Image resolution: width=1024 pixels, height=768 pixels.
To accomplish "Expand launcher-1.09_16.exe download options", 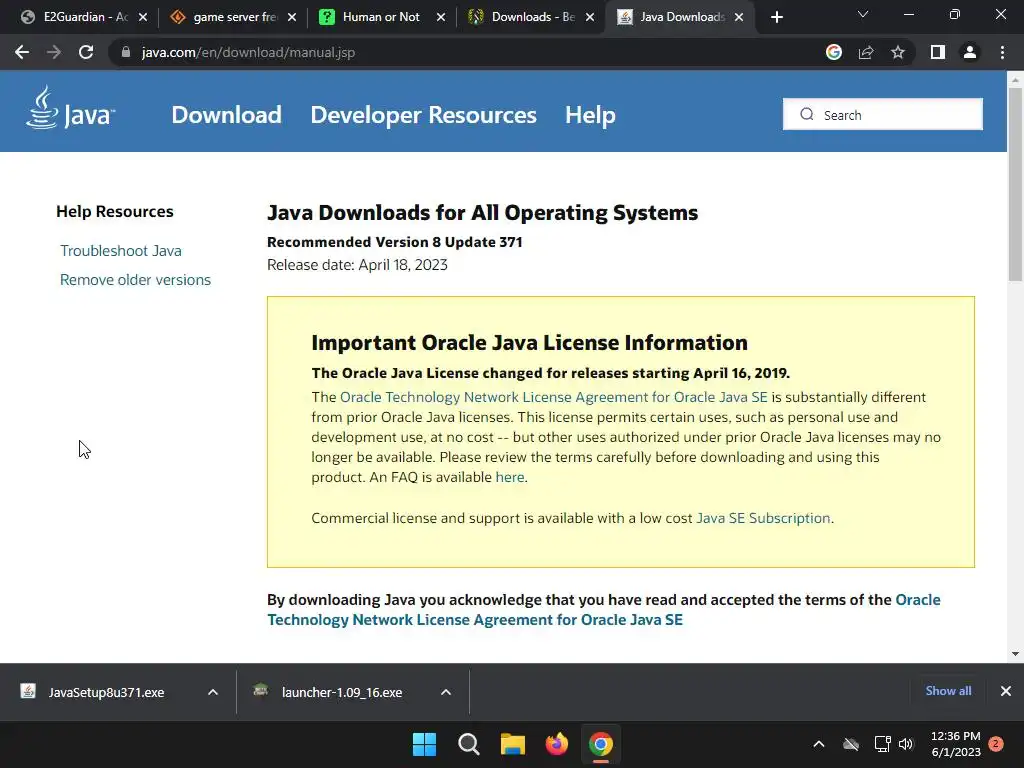I will click(446, 692).
